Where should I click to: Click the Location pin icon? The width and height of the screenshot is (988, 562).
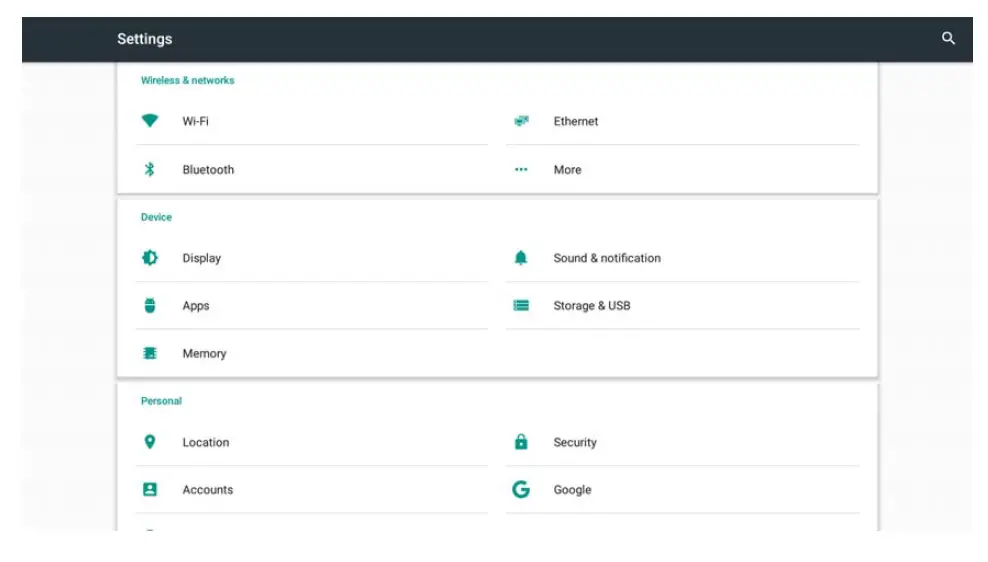pos(150,442)
